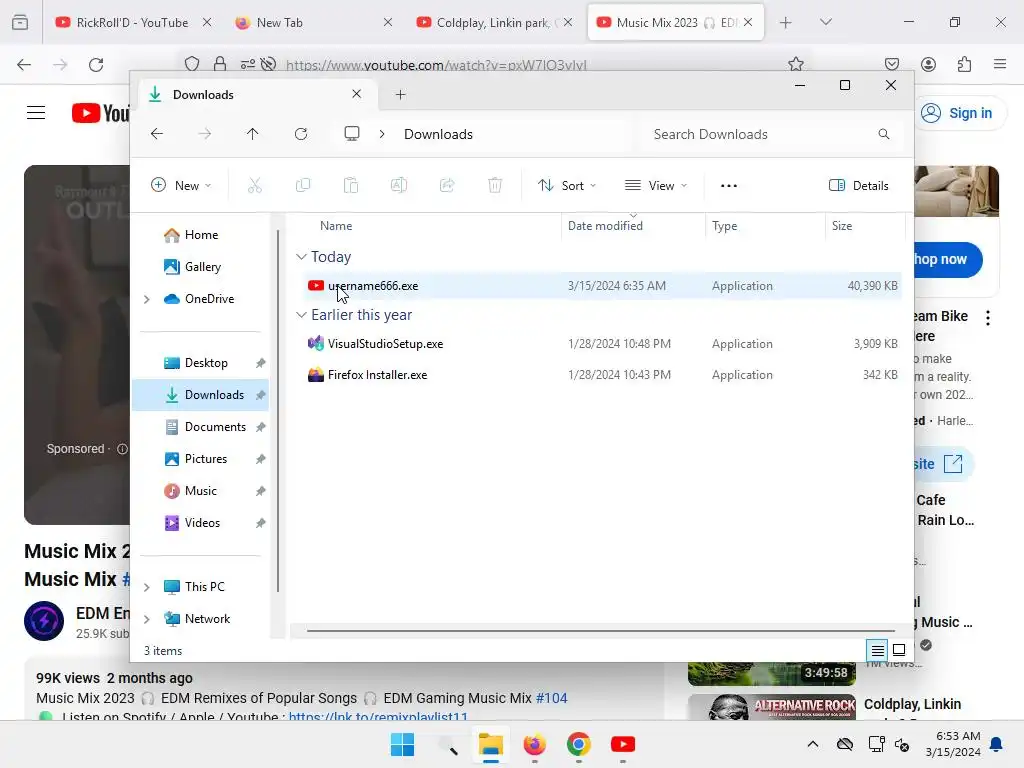Open Firefox tab overview icon
Viewport: 1024px width, 768px height.
[20, 22]
